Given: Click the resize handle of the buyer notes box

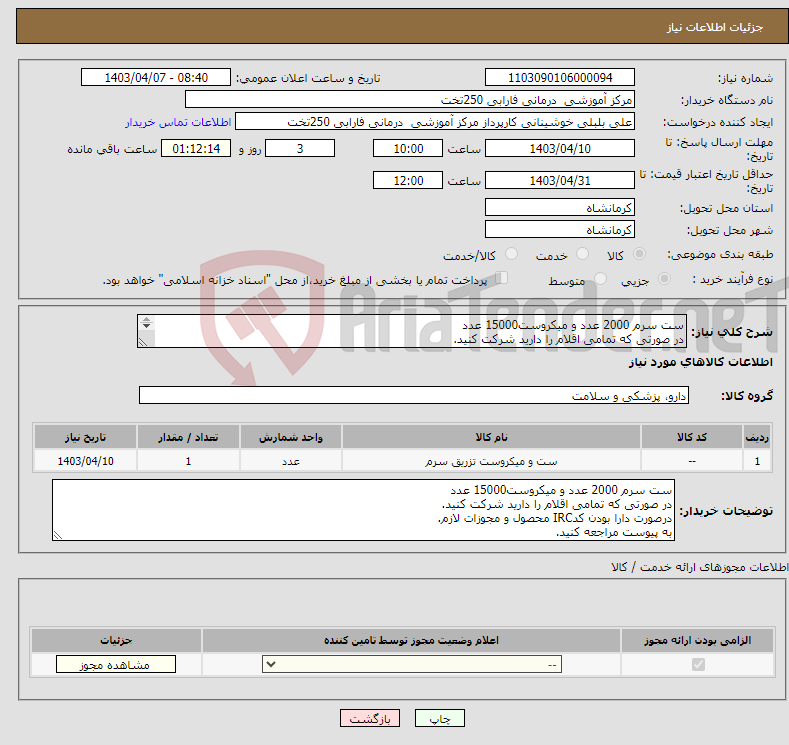Looking at the screenshot, I should [58, 535].
